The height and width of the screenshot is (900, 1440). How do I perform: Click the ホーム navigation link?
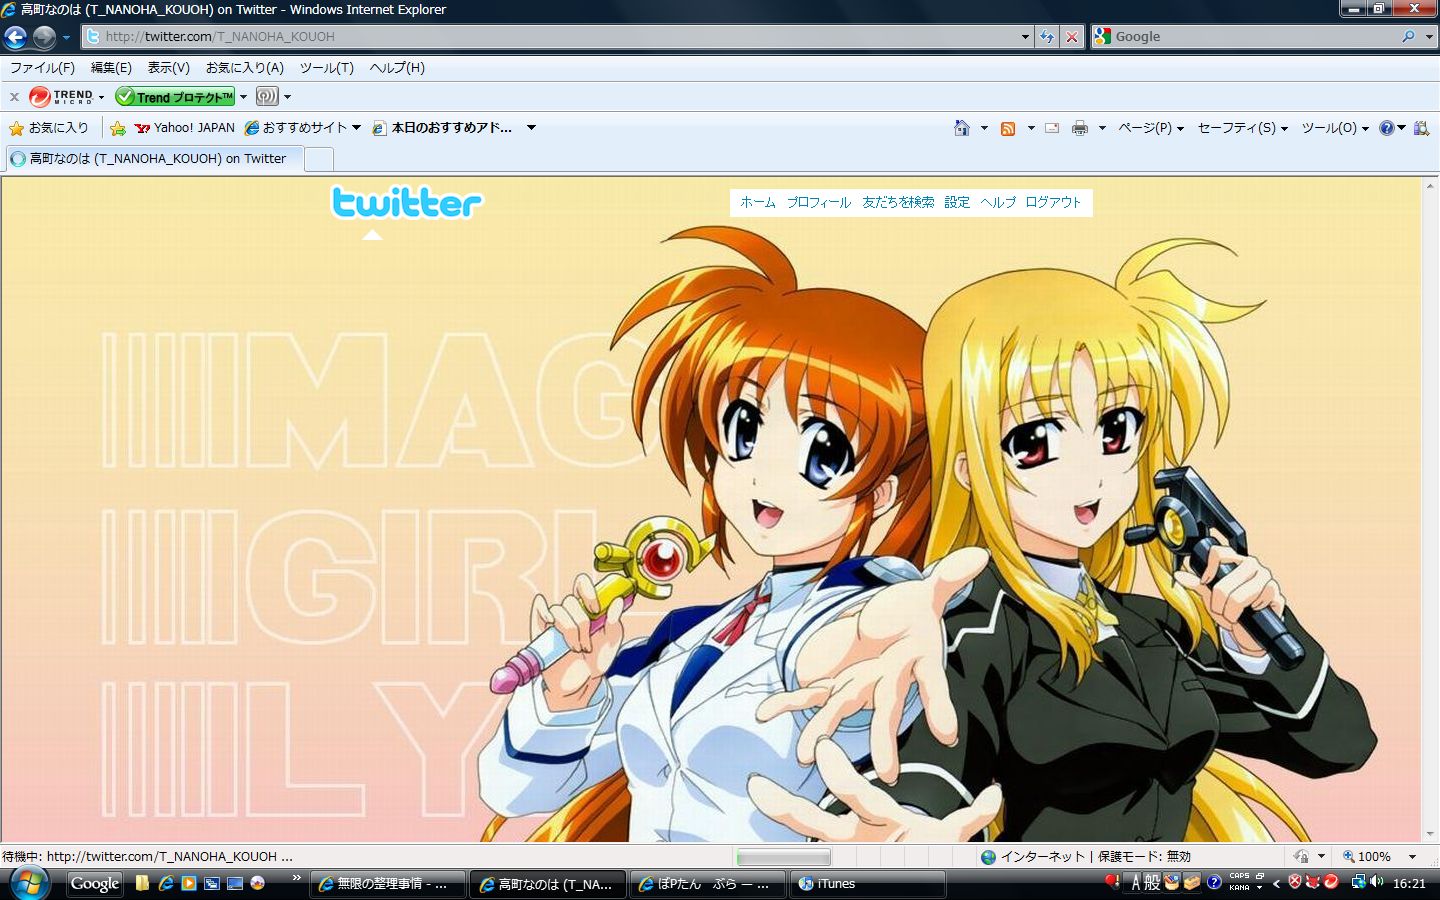758,202
